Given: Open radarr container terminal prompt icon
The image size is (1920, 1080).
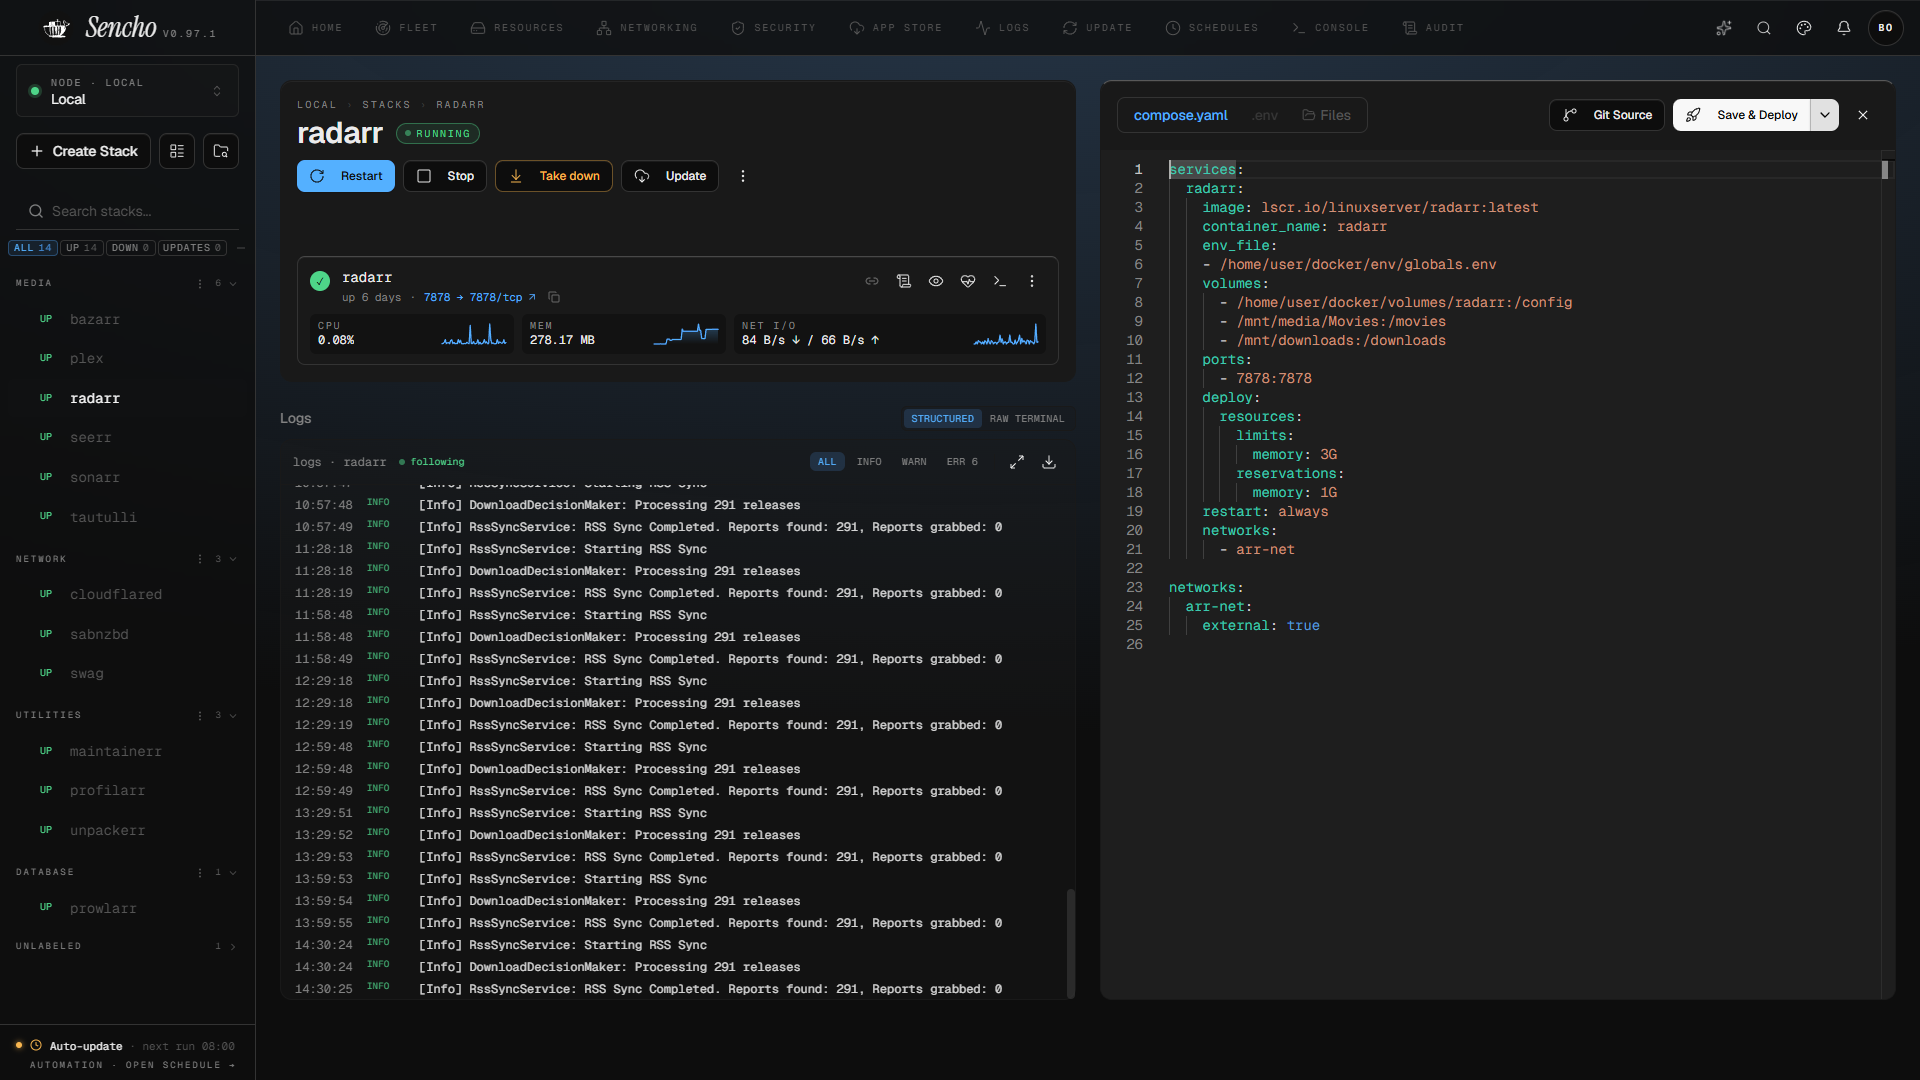Looking at the screenshot, I should click(x=1000, y=281).
